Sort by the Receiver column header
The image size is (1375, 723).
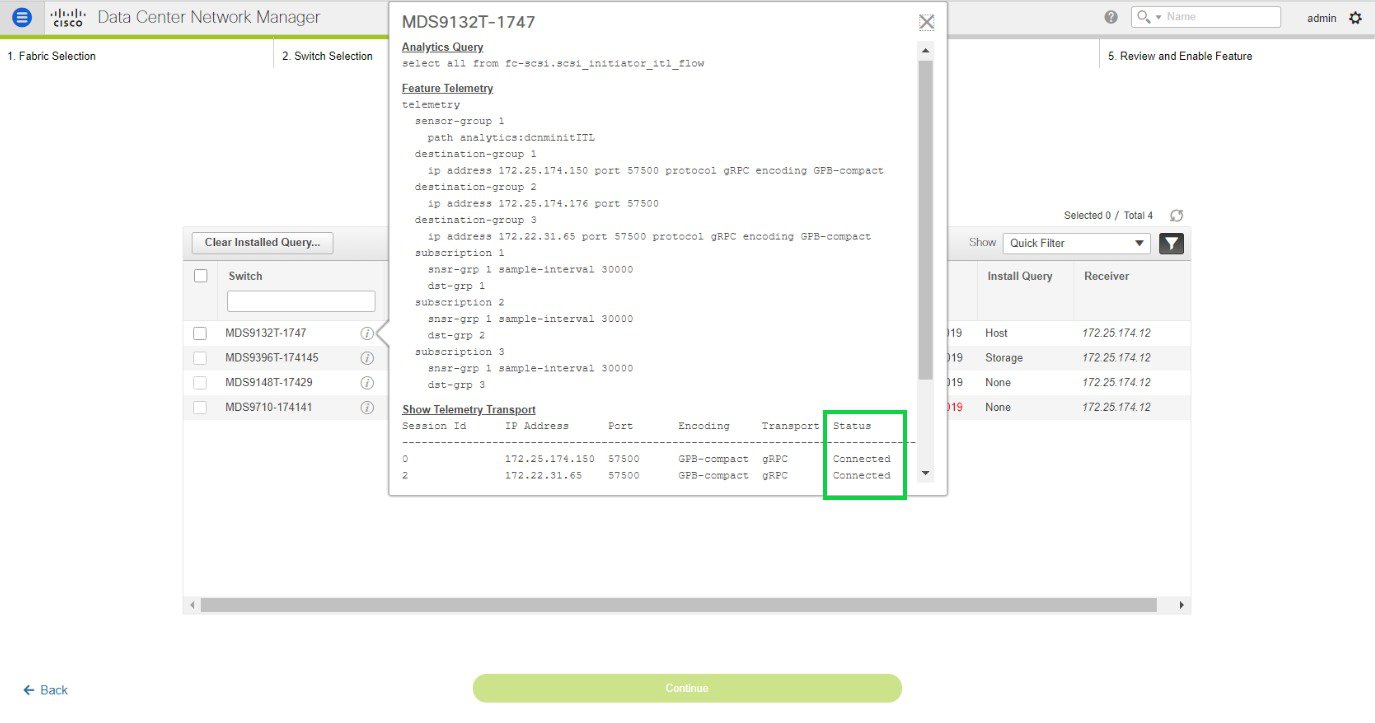1106,276
